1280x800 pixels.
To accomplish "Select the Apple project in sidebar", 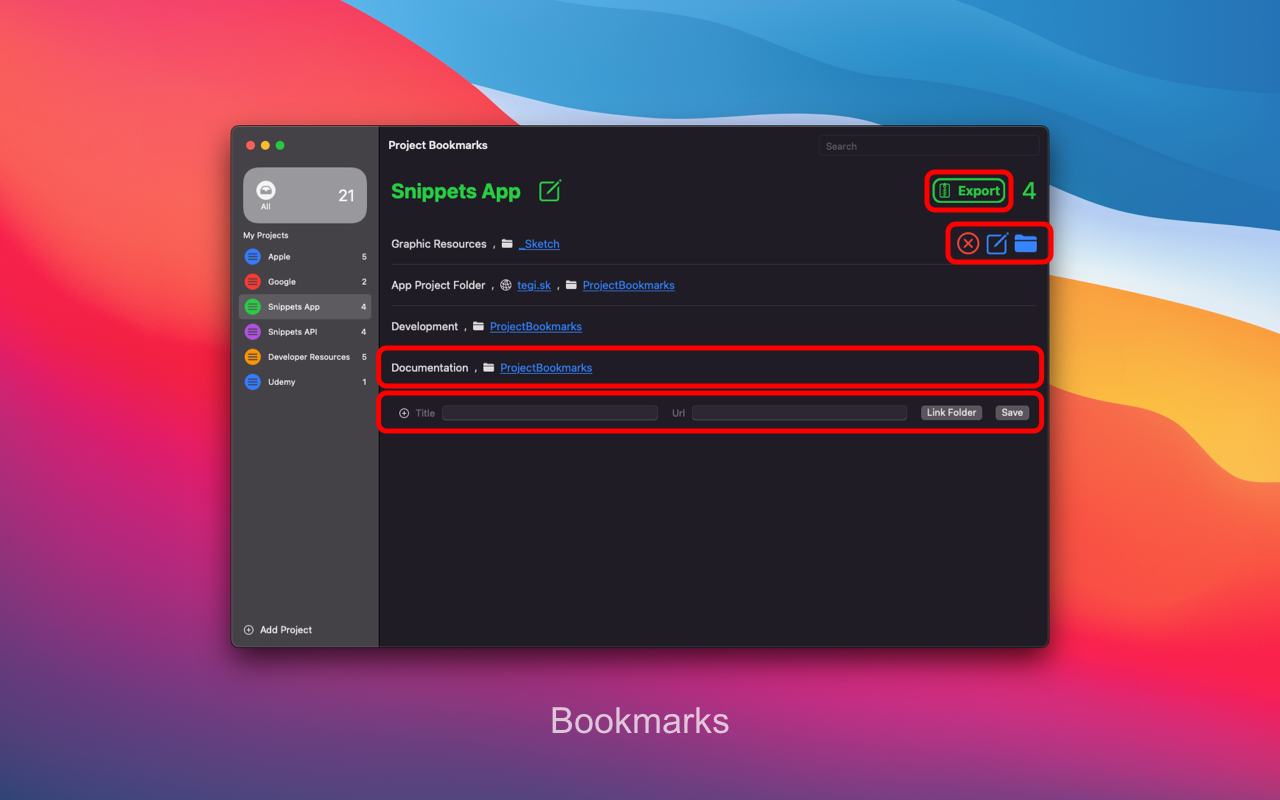I will click(305, 257).
